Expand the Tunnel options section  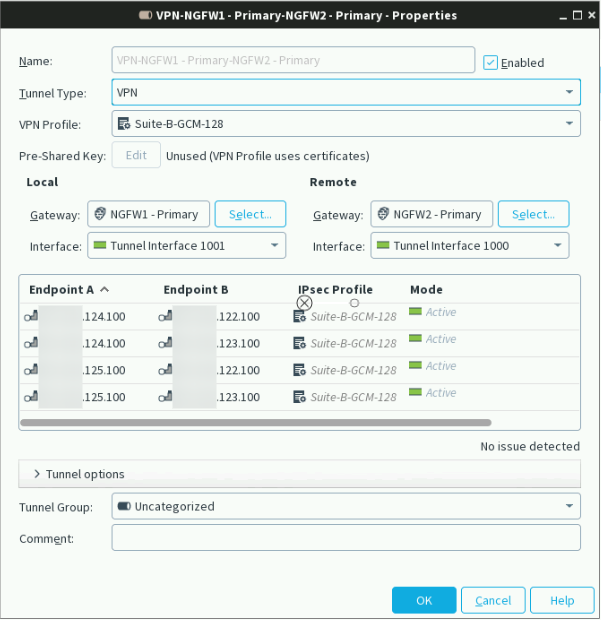(x=299, y=474)
